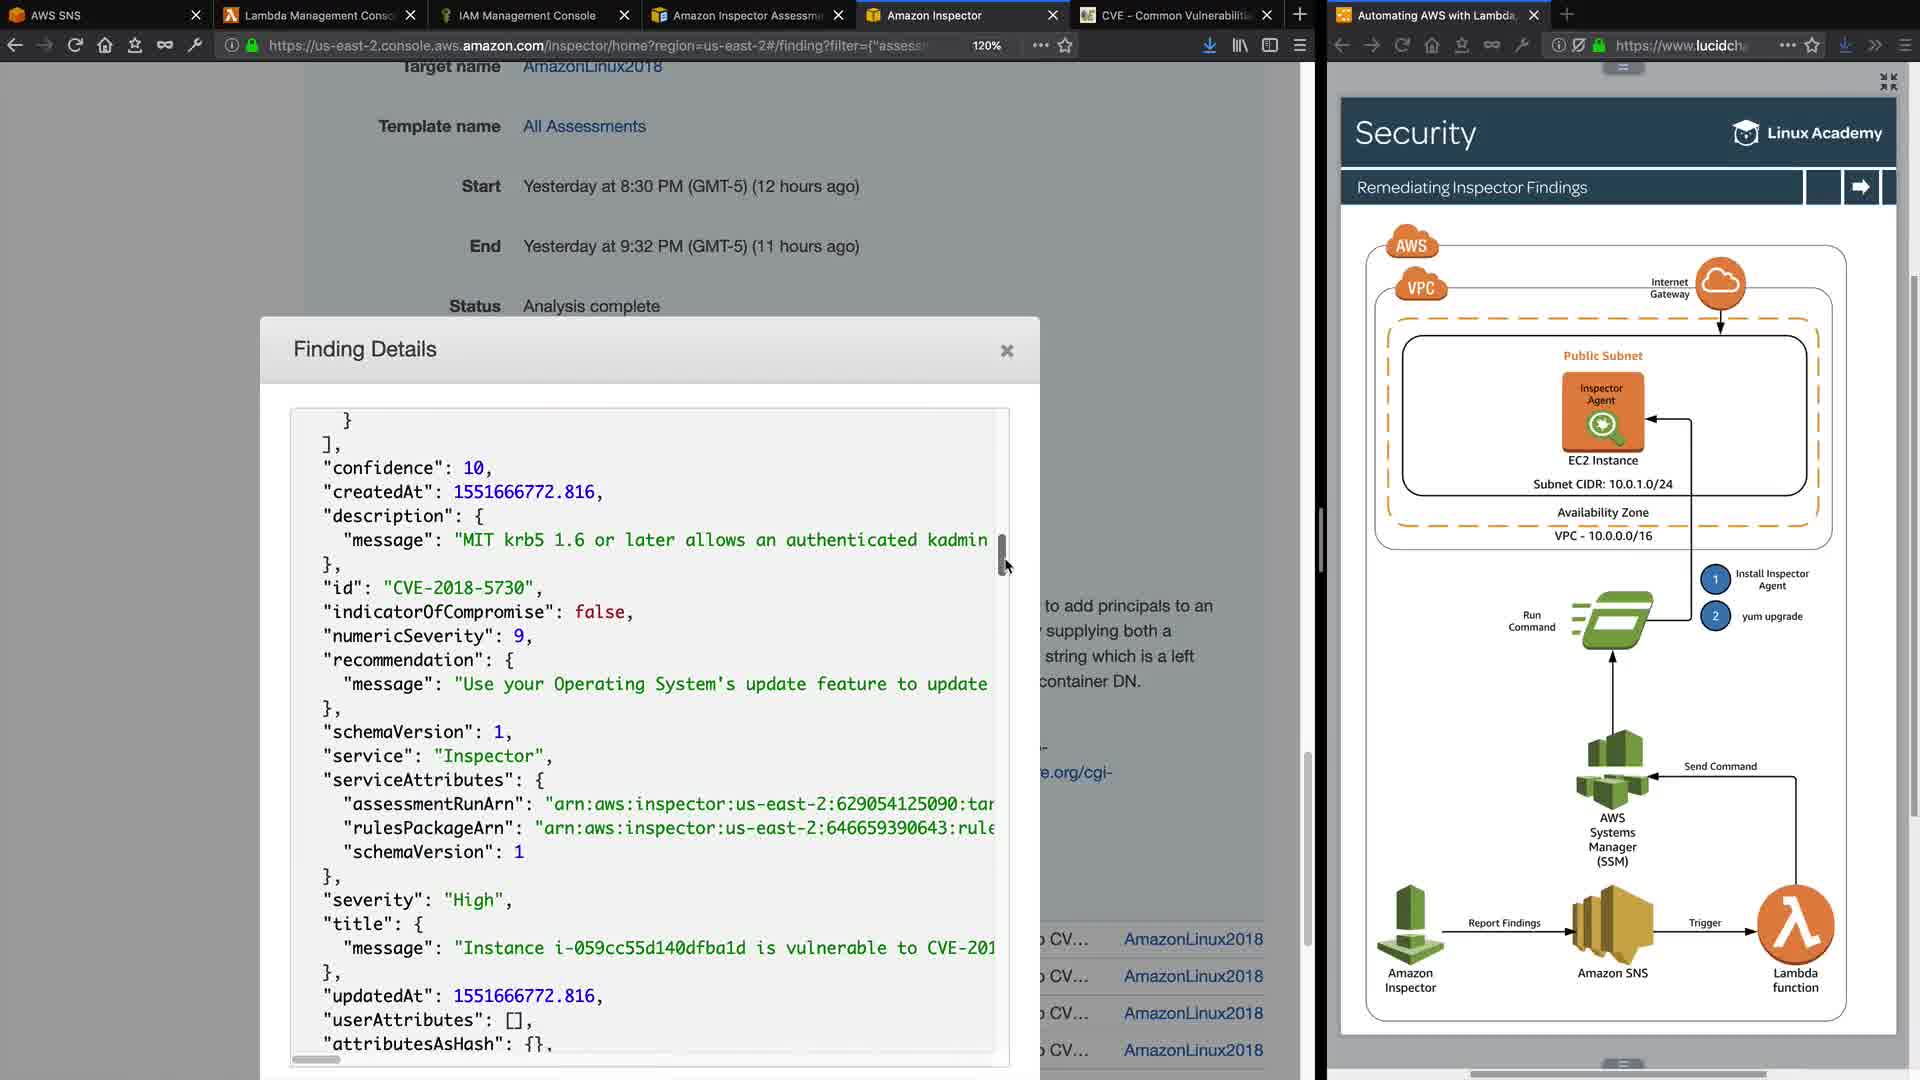Open downloads arrow in left browser toolbar

pyautogui.click(x=1209, y=45)
